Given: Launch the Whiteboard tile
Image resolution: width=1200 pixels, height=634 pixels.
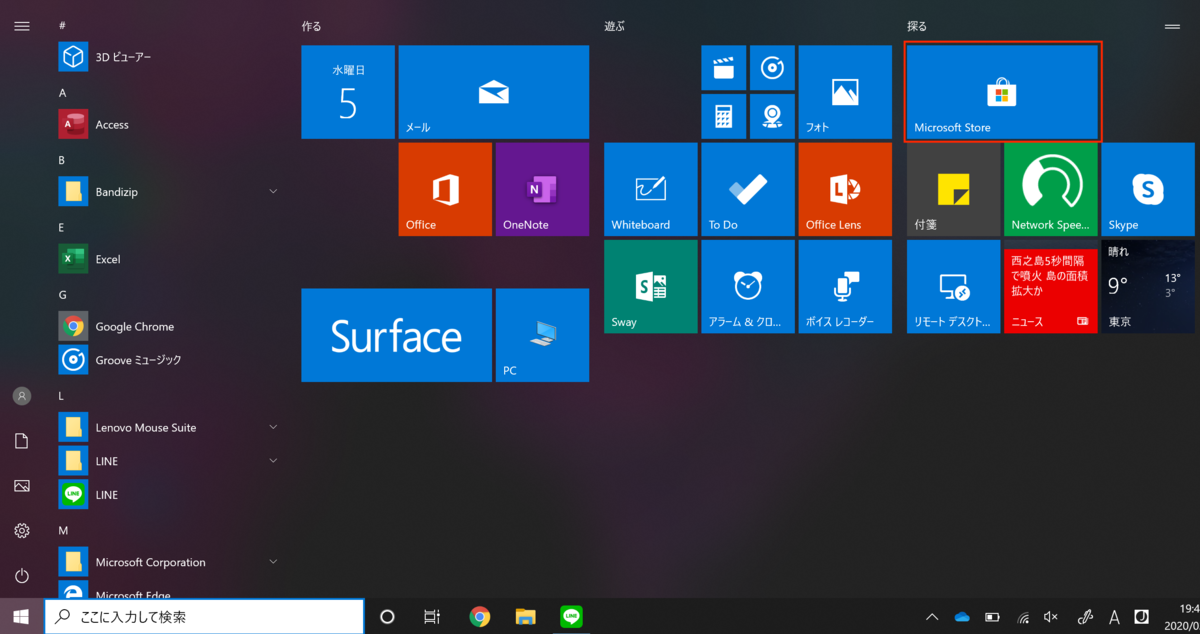Looking at the screenshot, I should coord(651,189).
